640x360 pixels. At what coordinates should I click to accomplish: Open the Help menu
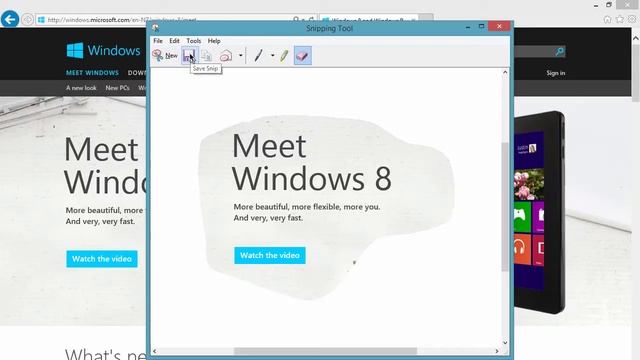click(214, 41)
